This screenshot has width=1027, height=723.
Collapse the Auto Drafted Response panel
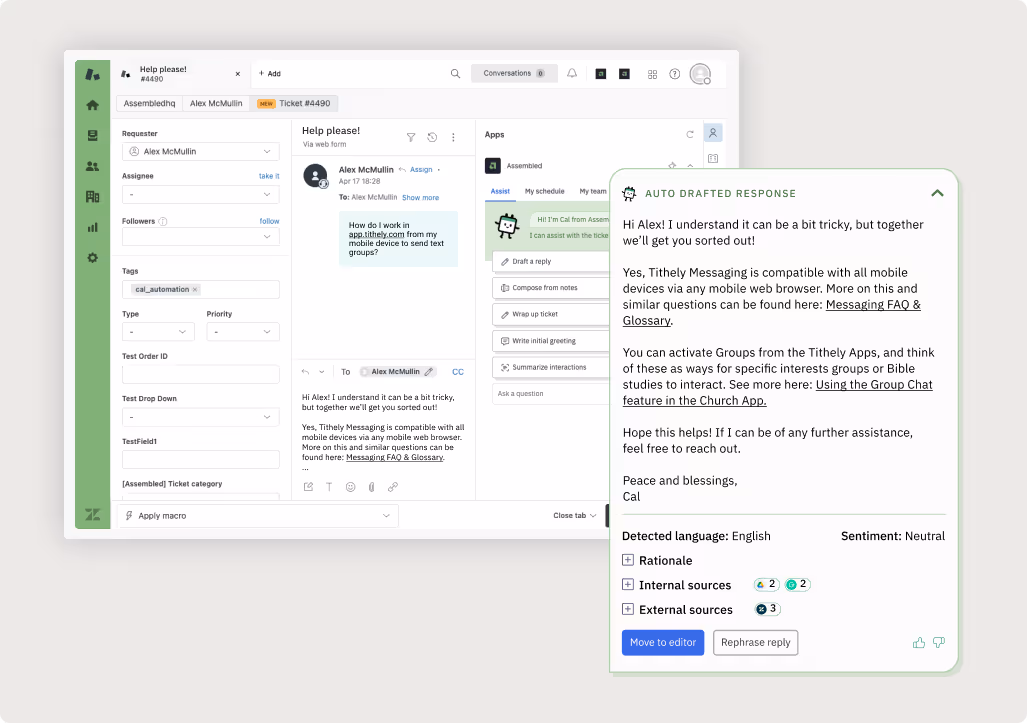937,193
